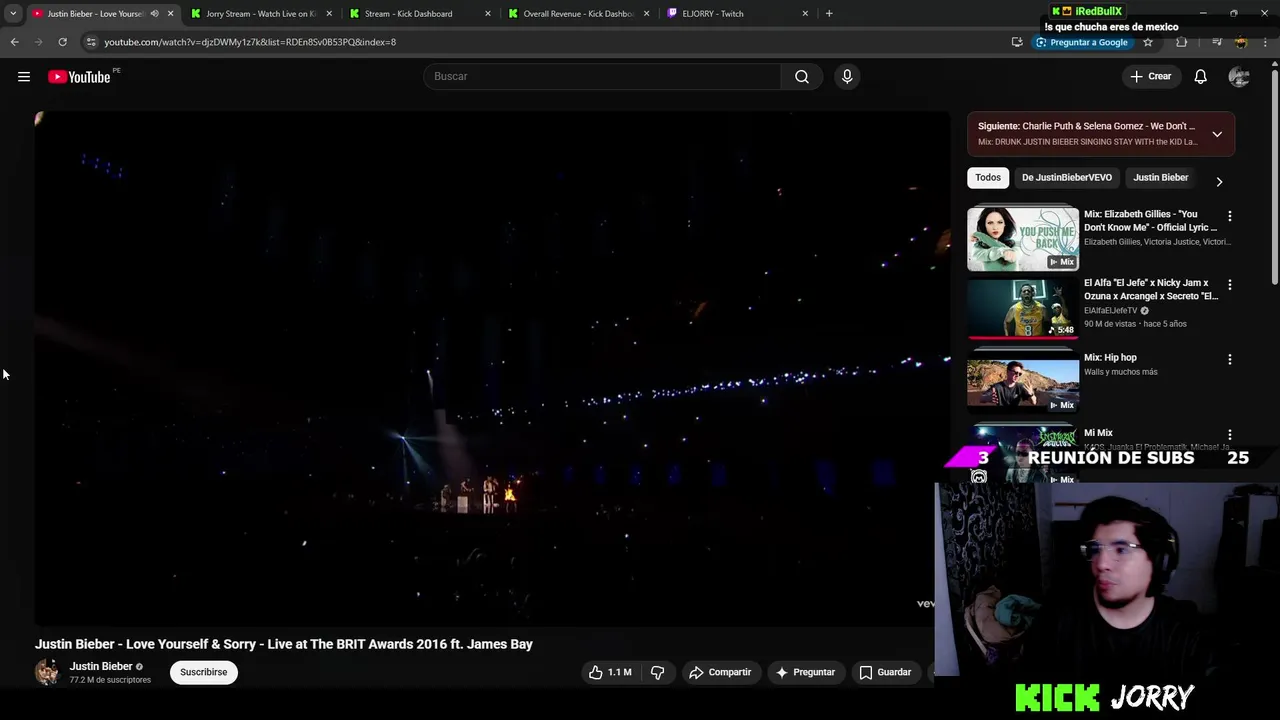1280x720 pixels.
Task: Open YouTube notifications bell
Action: pyautogui.click(x=1201, y=77)
